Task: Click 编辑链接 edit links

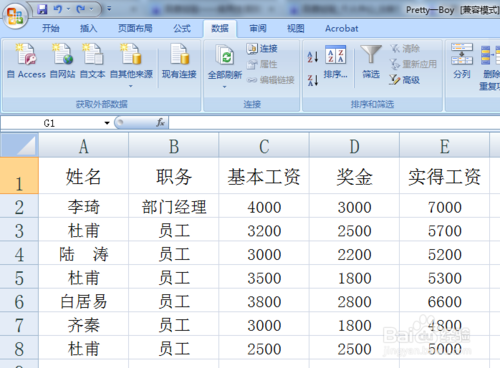Action: (x=270, y=80)
